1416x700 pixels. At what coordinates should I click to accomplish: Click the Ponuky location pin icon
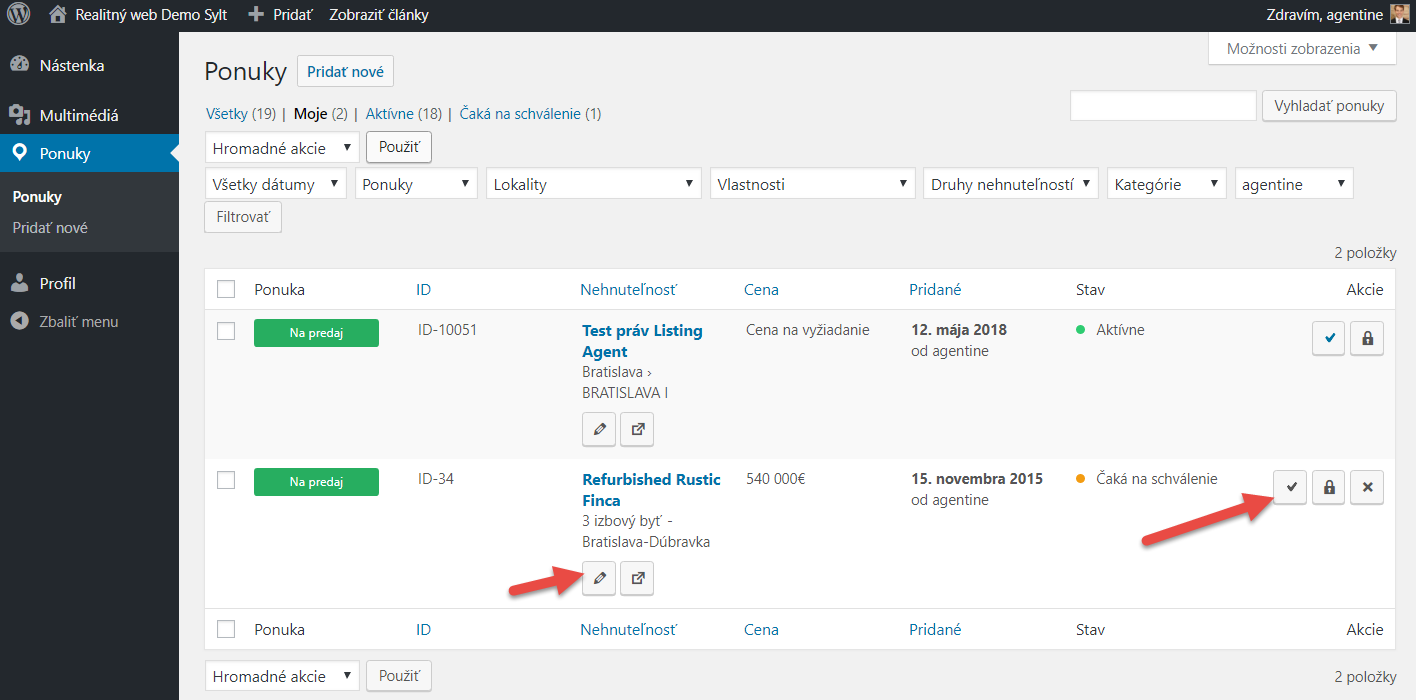[x=20, y=153]
